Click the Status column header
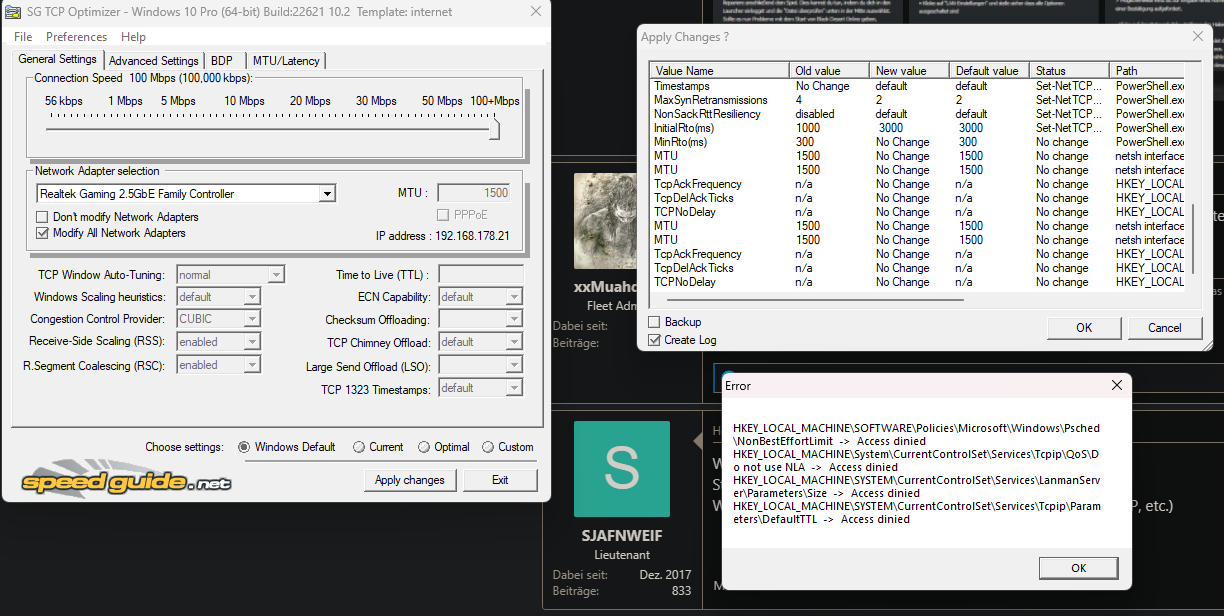1224x616 pixels. click(1069, 71)
